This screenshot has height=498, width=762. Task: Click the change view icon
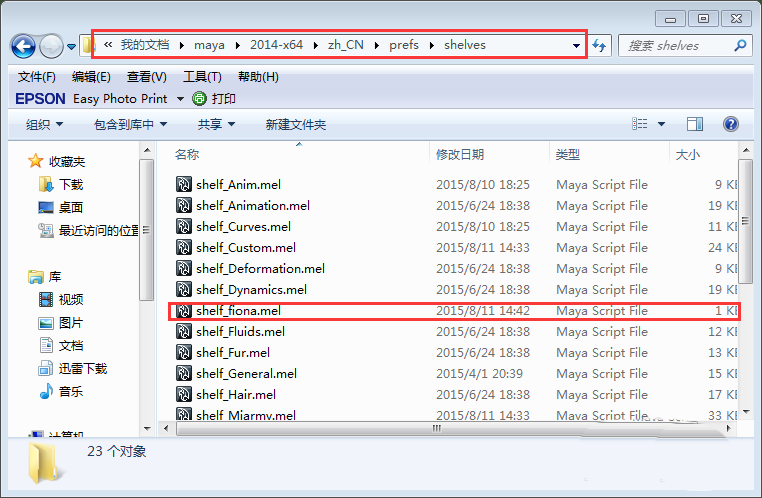tap(640, 124)
